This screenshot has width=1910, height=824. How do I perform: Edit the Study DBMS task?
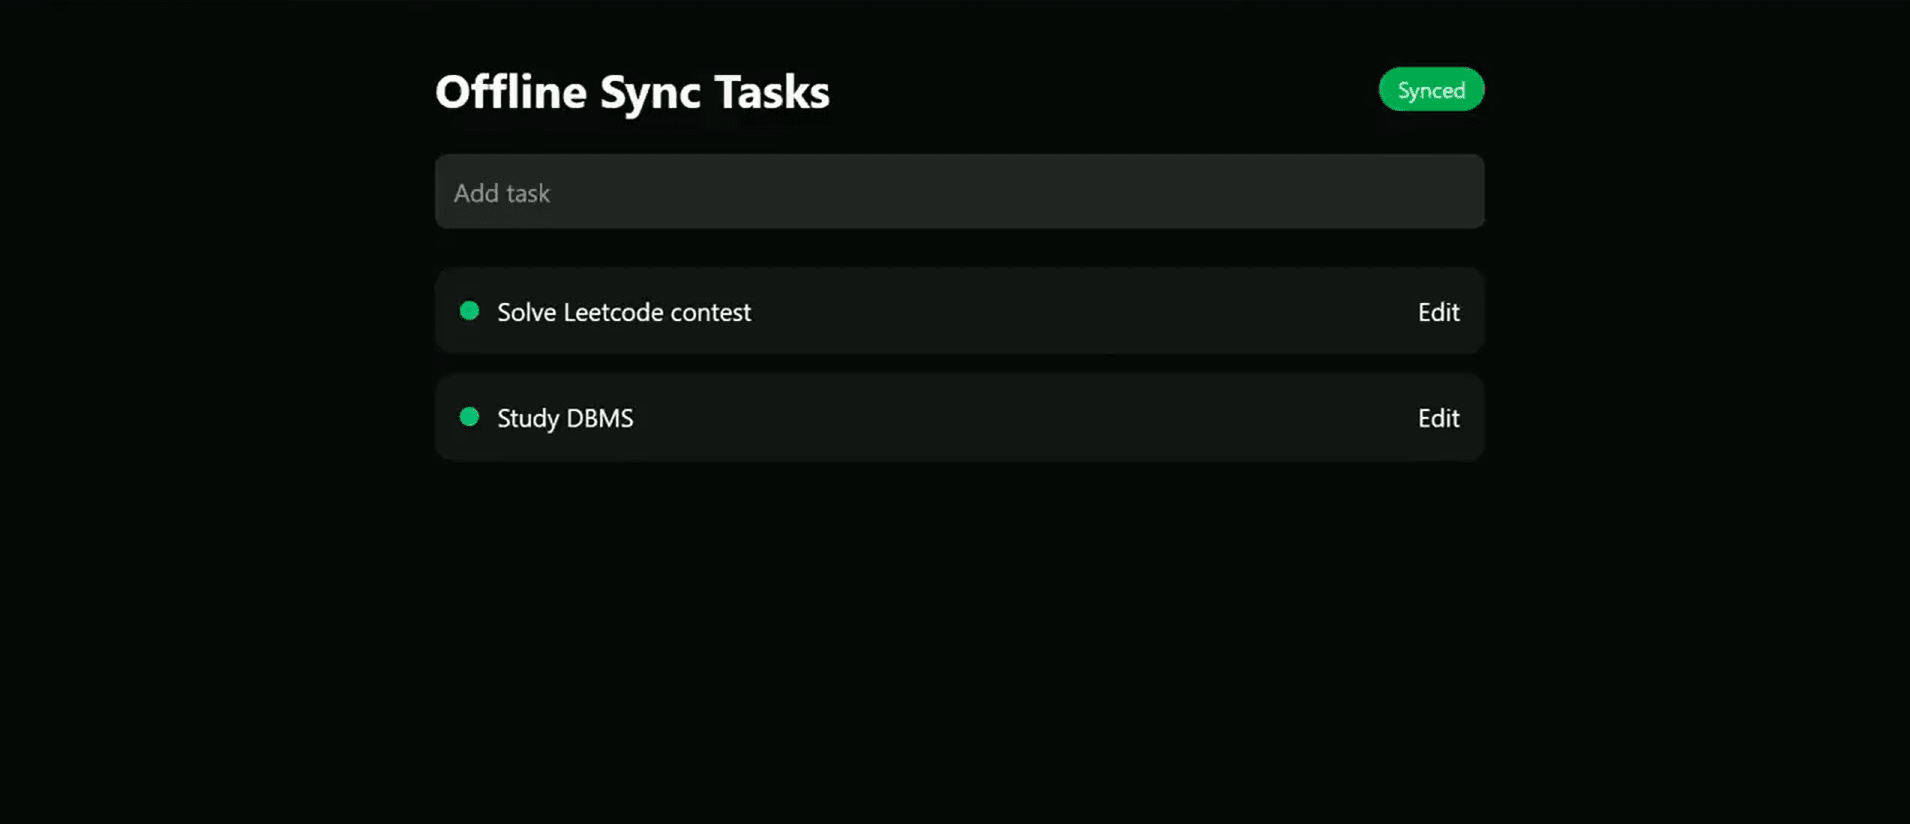click(x=1438, y=418)
